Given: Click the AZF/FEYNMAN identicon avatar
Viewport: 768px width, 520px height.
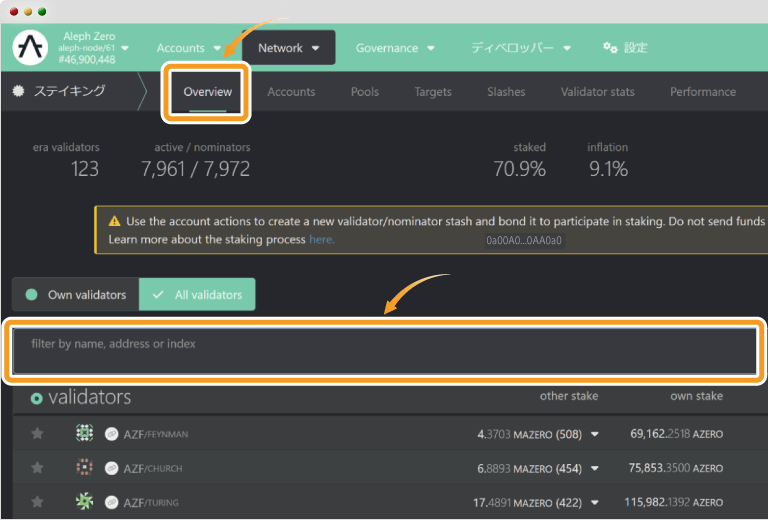Looking at the screenshot, I should coord(85,434).
